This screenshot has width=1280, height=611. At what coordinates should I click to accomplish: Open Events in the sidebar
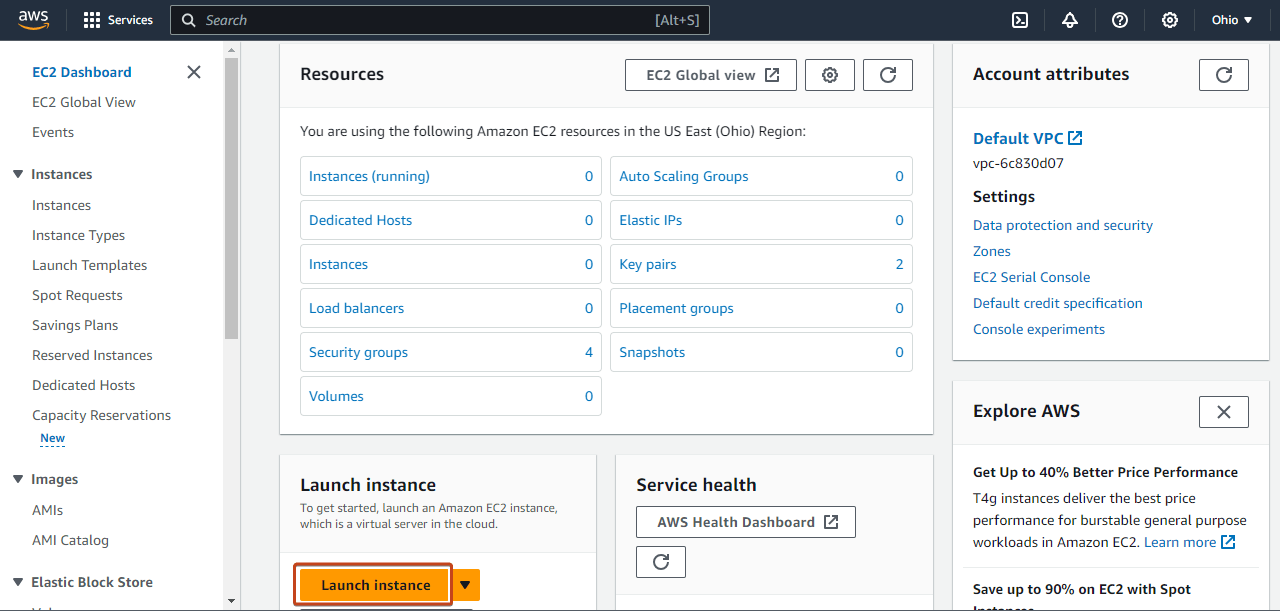53,132
